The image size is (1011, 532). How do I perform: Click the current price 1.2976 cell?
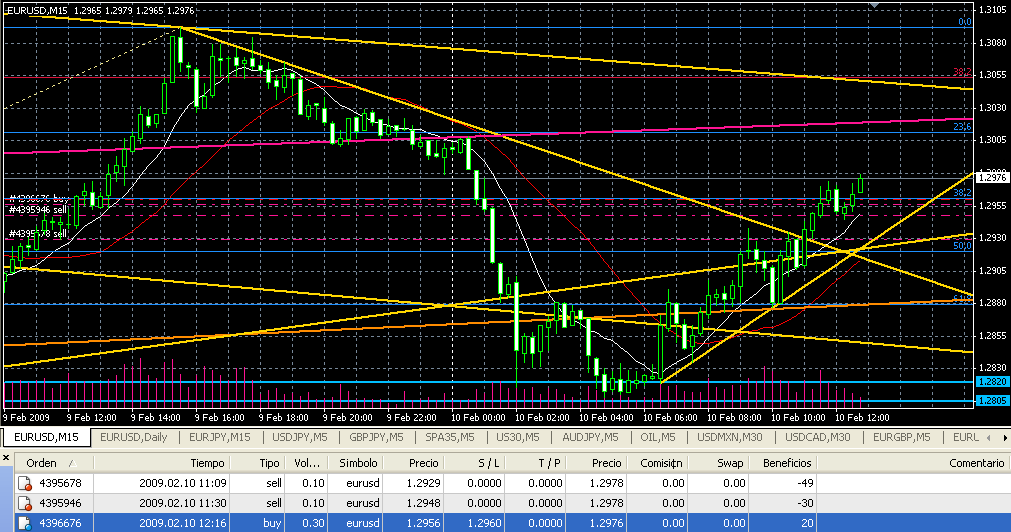tap(605, 523)
